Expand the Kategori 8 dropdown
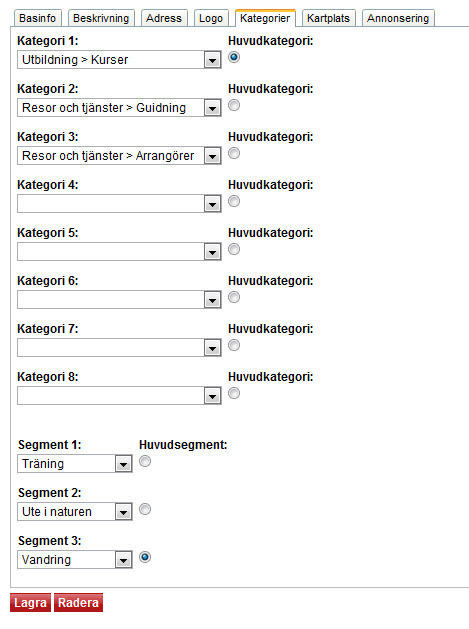This screenshot has width=469, height=629. coord(119,396)
